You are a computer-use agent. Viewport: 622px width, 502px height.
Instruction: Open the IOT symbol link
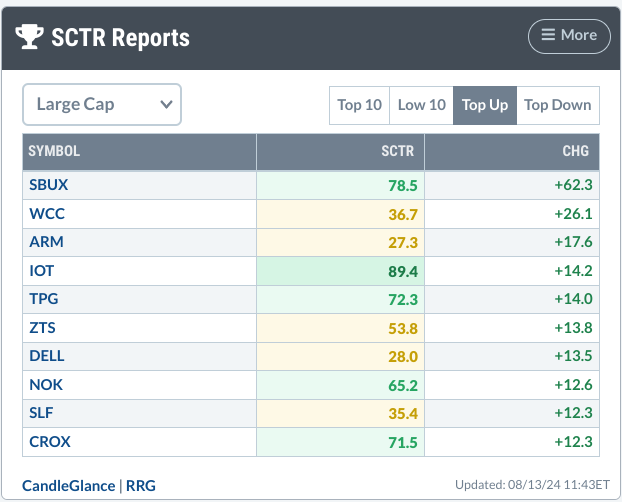click(42, 271)
